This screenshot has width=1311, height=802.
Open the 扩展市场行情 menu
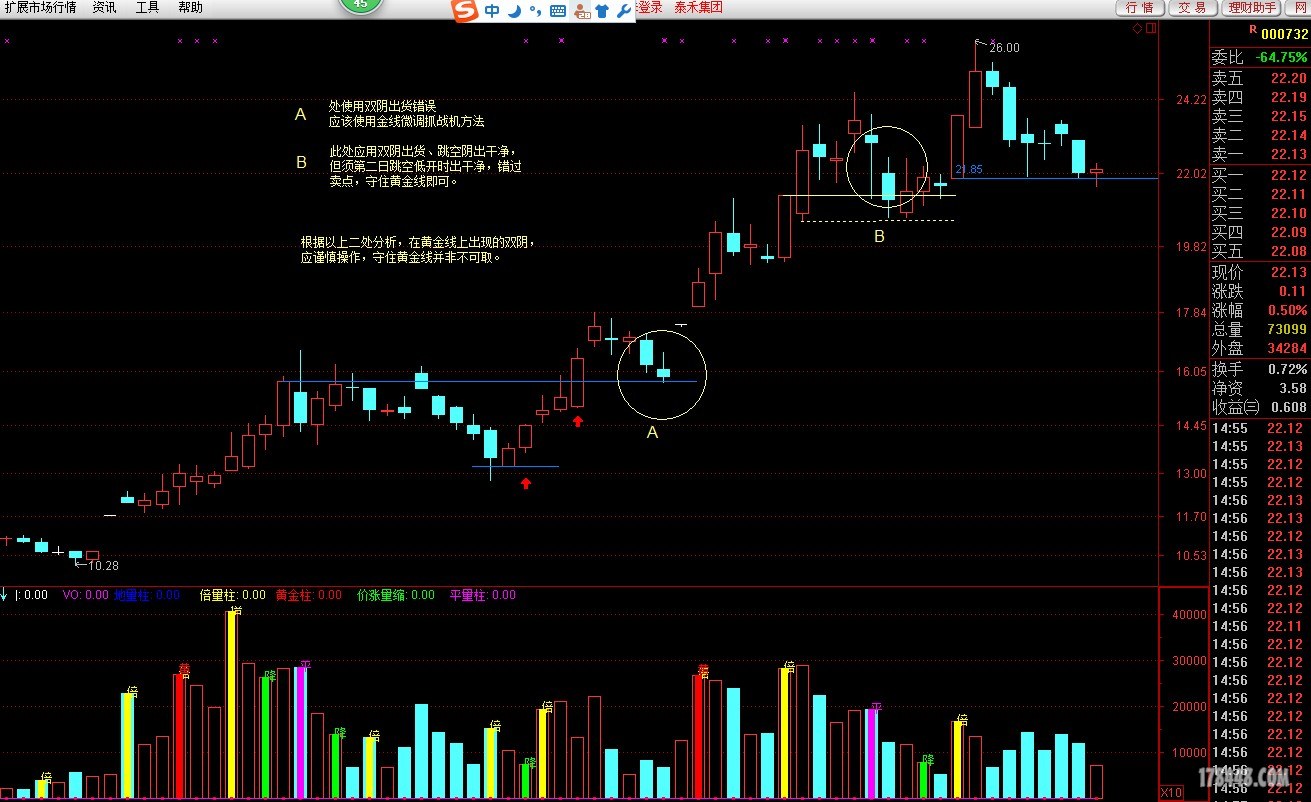(39, 7)
